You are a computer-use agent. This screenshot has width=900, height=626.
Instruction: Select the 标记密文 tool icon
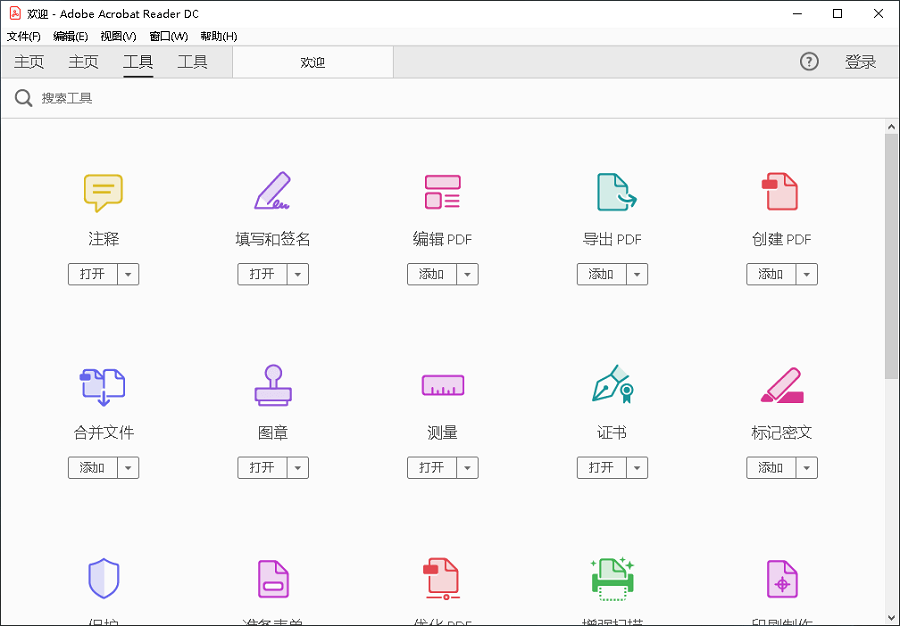(x=781, y=386)
